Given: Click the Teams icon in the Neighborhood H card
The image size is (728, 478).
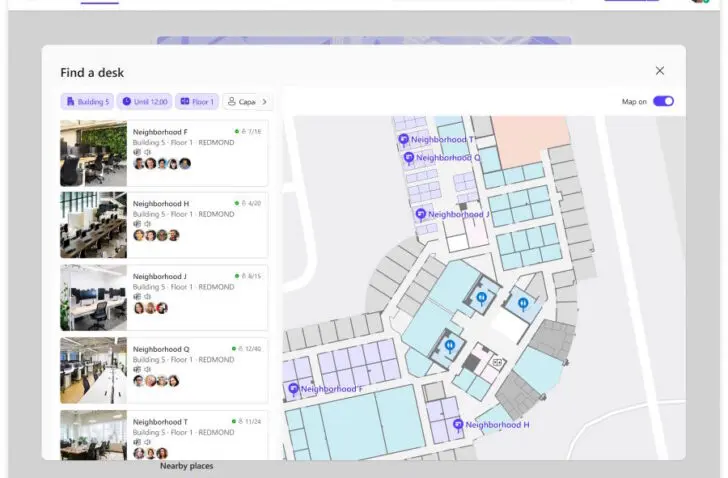Looking at the screenshot, I should [137, 224].
